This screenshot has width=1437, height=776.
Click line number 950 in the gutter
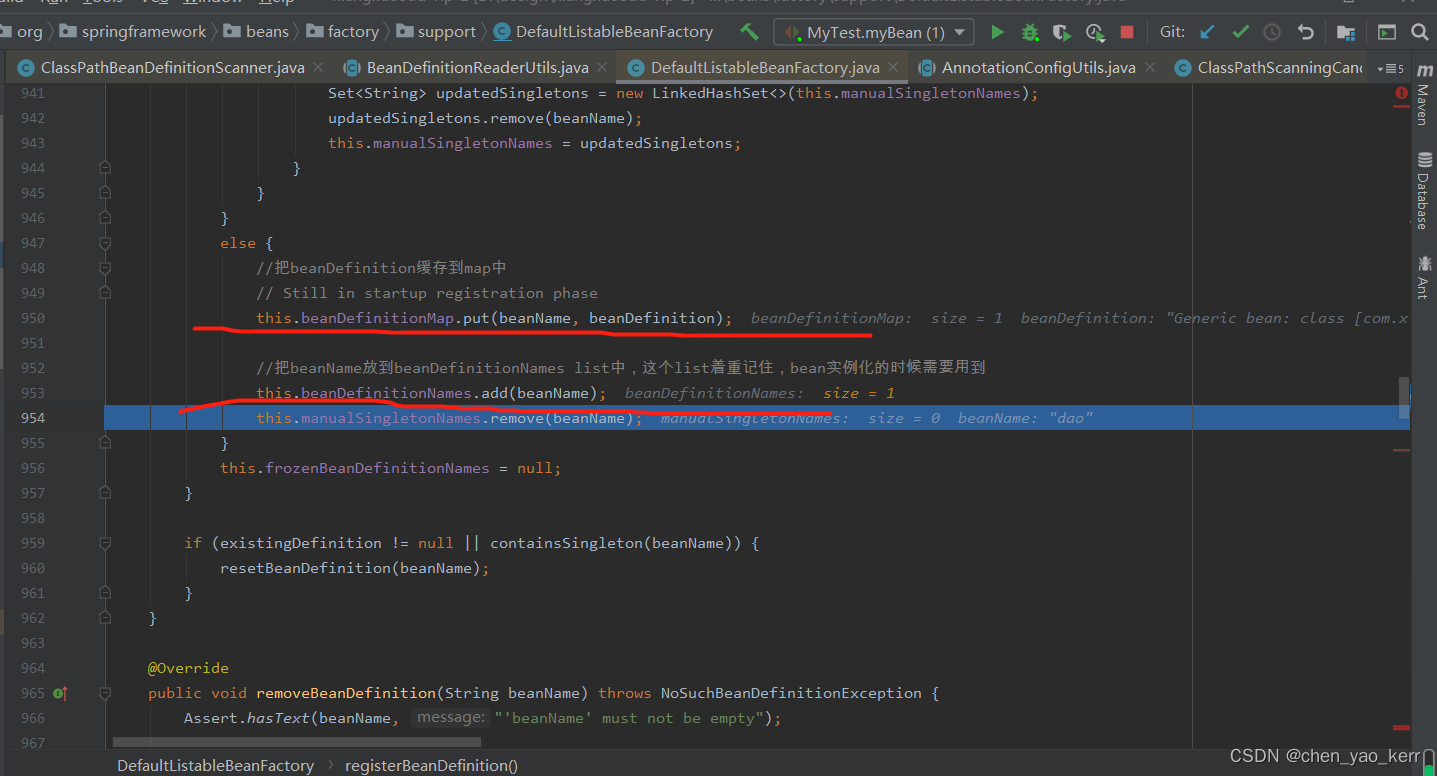(33, 318)
